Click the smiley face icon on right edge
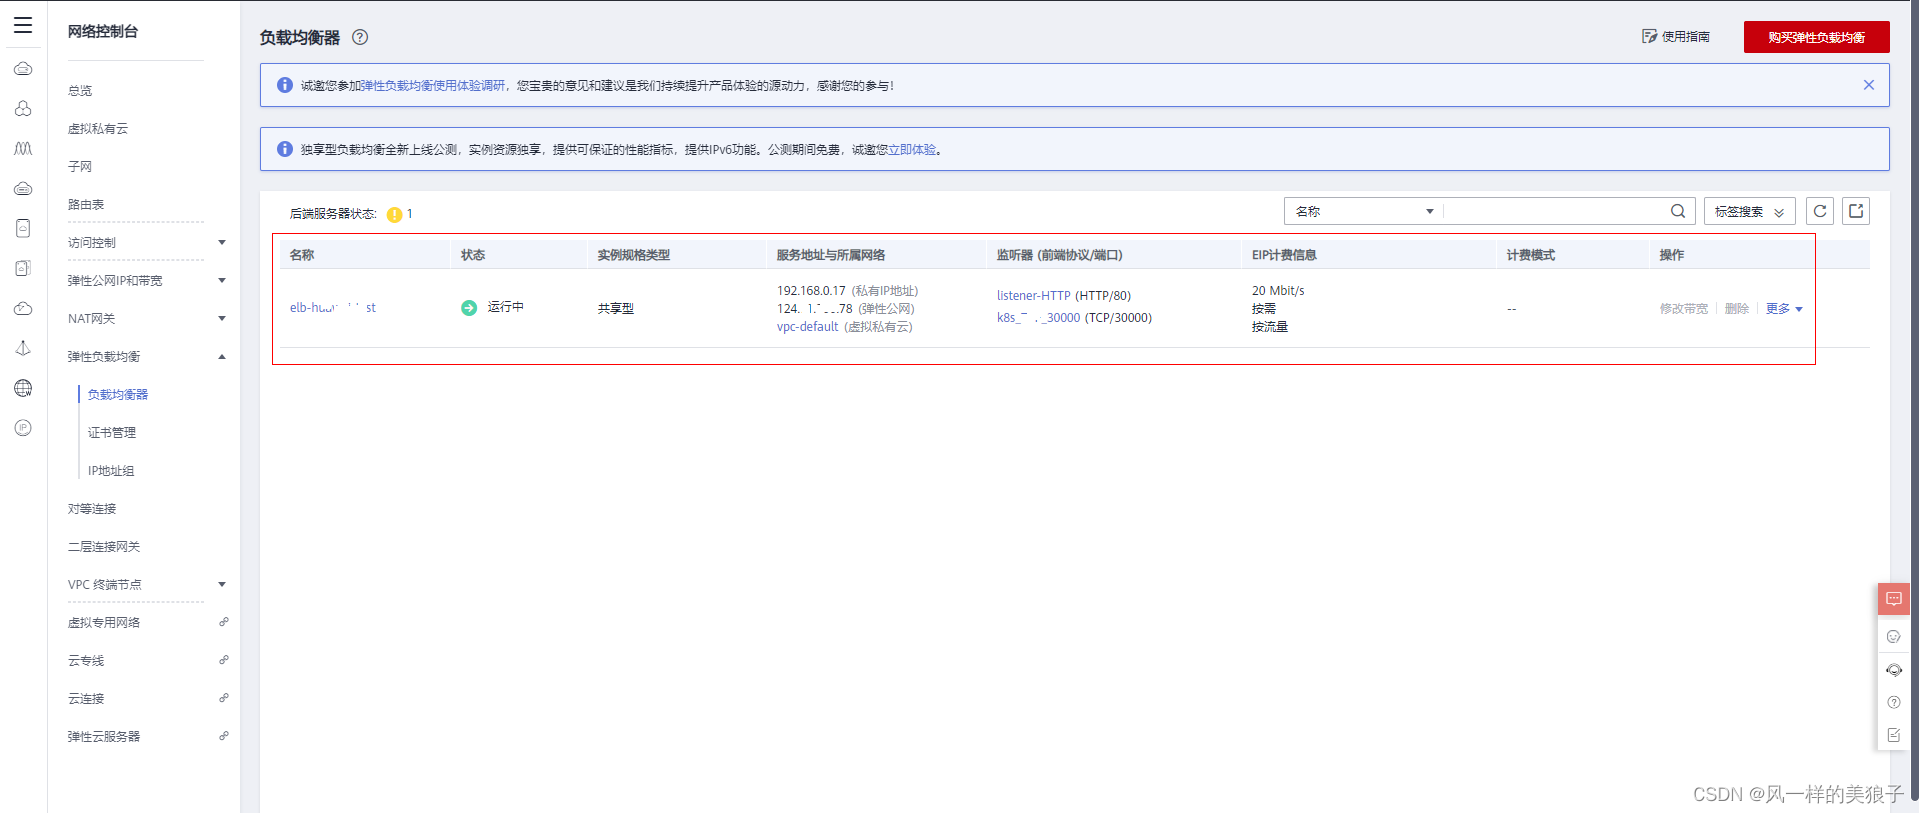Screen dimensions: 1919x813 pos(1894,637)
